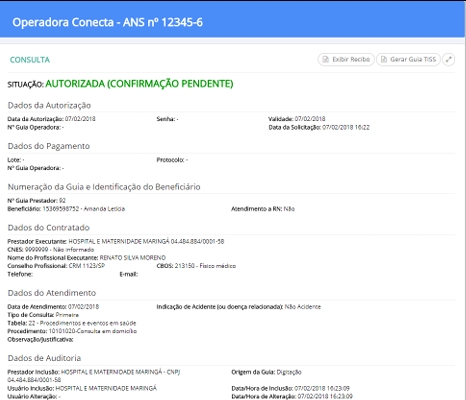The image size is (466, 400).
Task: Click the Dados de Auditoria section heading
Action: 44,358
